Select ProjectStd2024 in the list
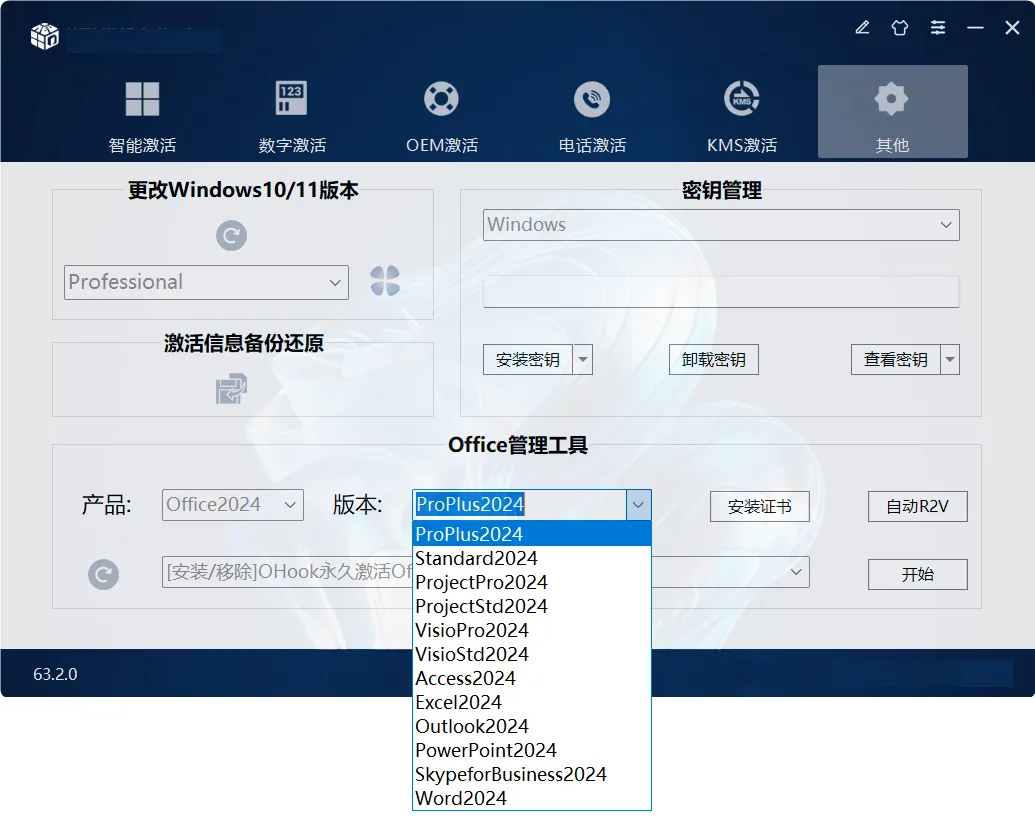Screen dimensions: 1035x819 point(531,606)
